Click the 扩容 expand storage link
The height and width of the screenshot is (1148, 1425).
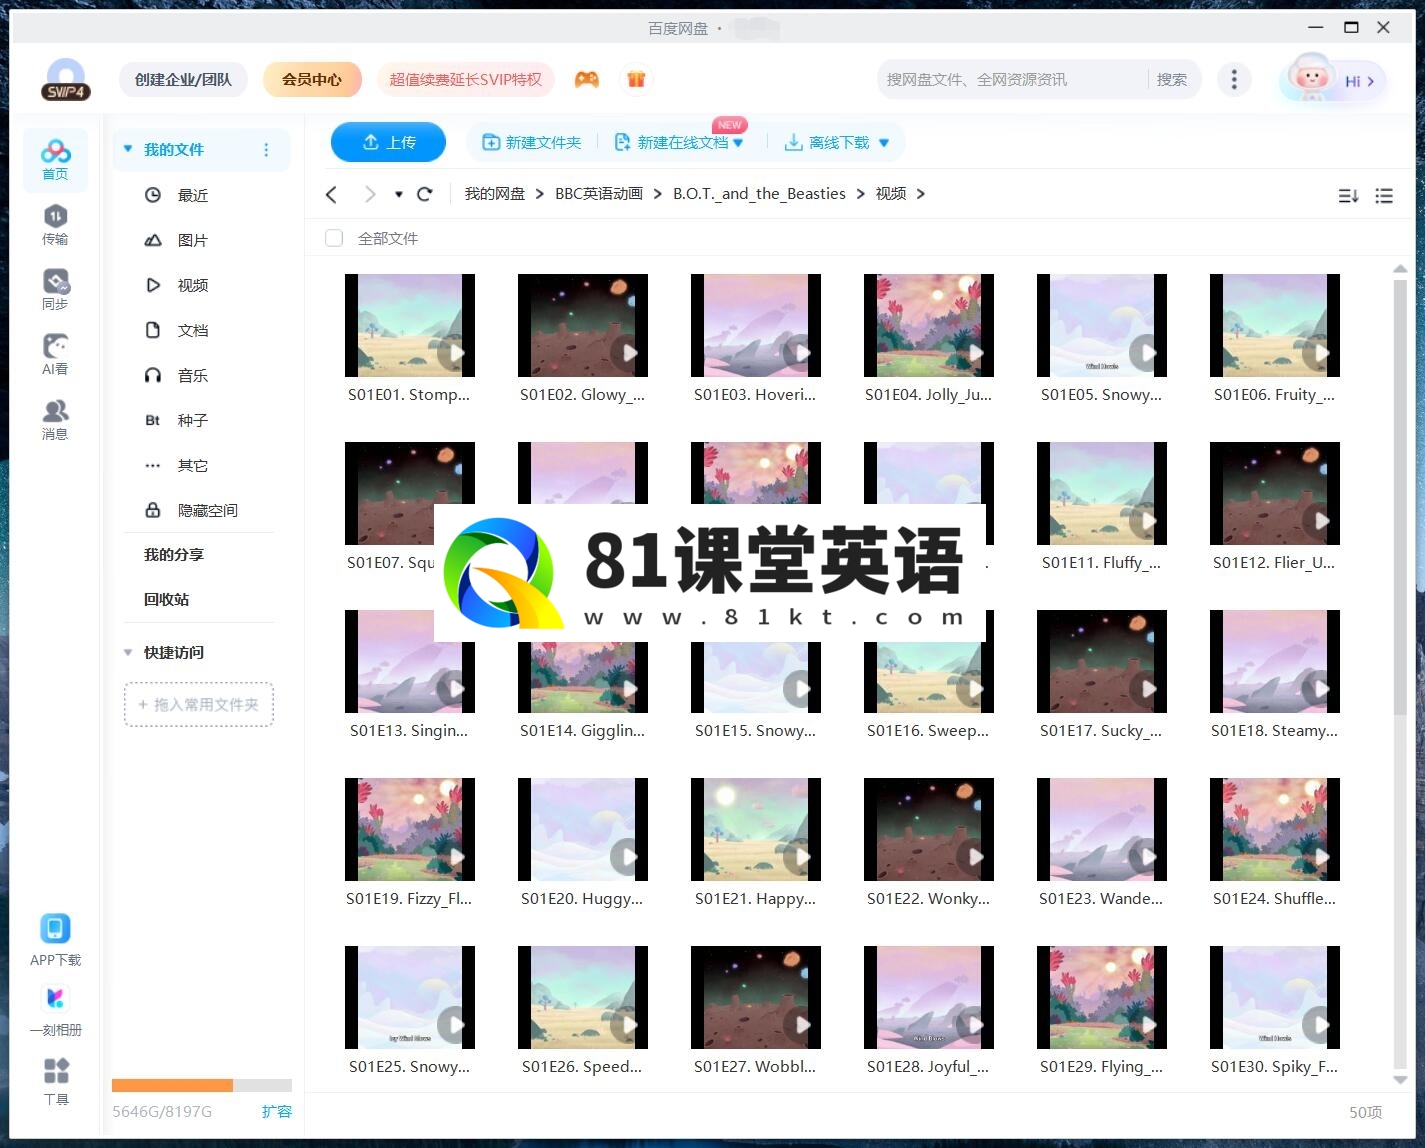277,1111
